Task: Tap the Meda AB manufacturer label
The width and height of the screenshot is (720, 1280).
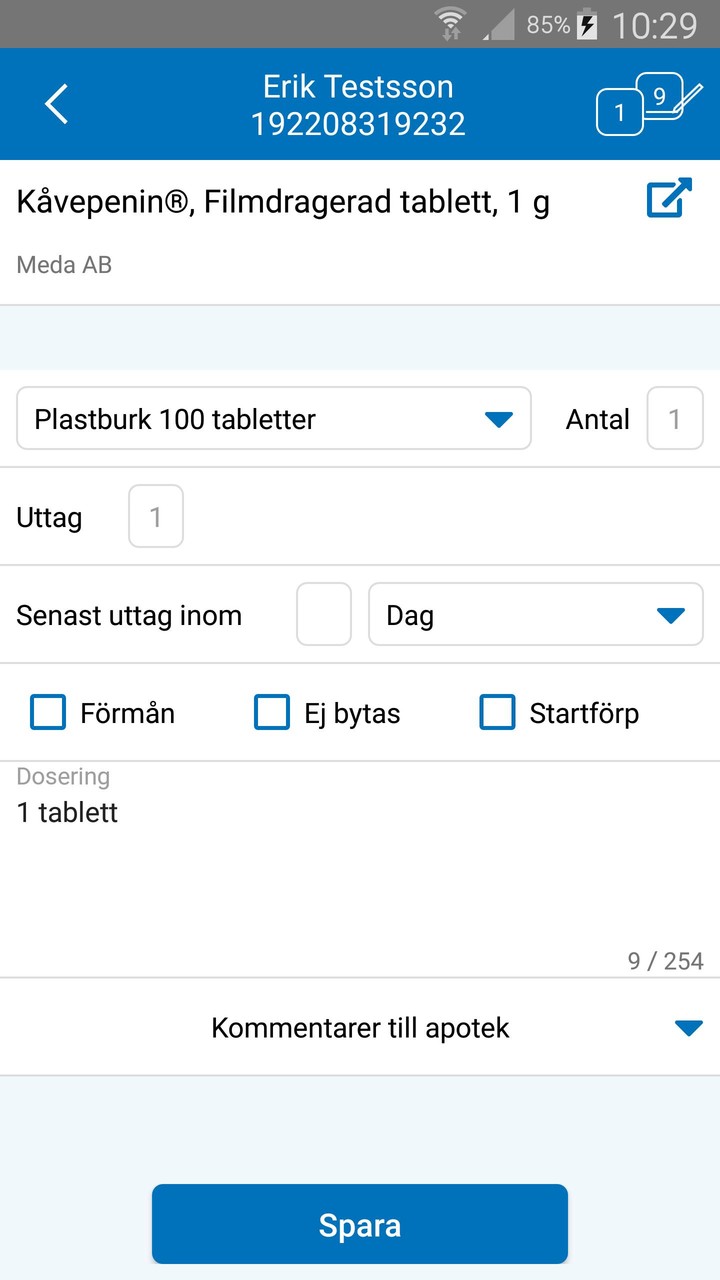Action: tap(63, 264)
